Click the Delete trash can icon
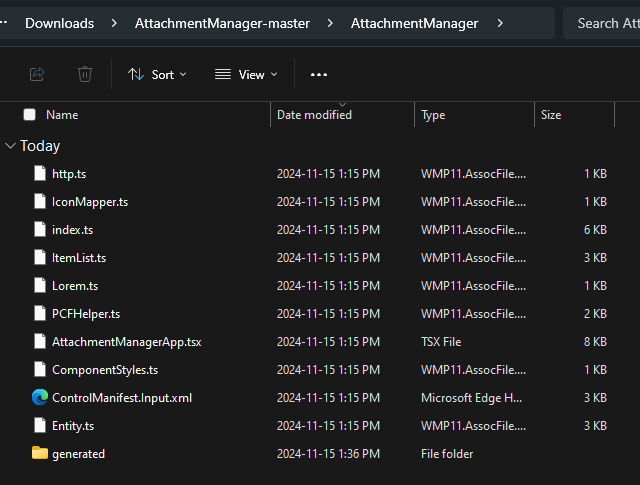This screenshot has width=640, height=485. click(x=85, y=74)
